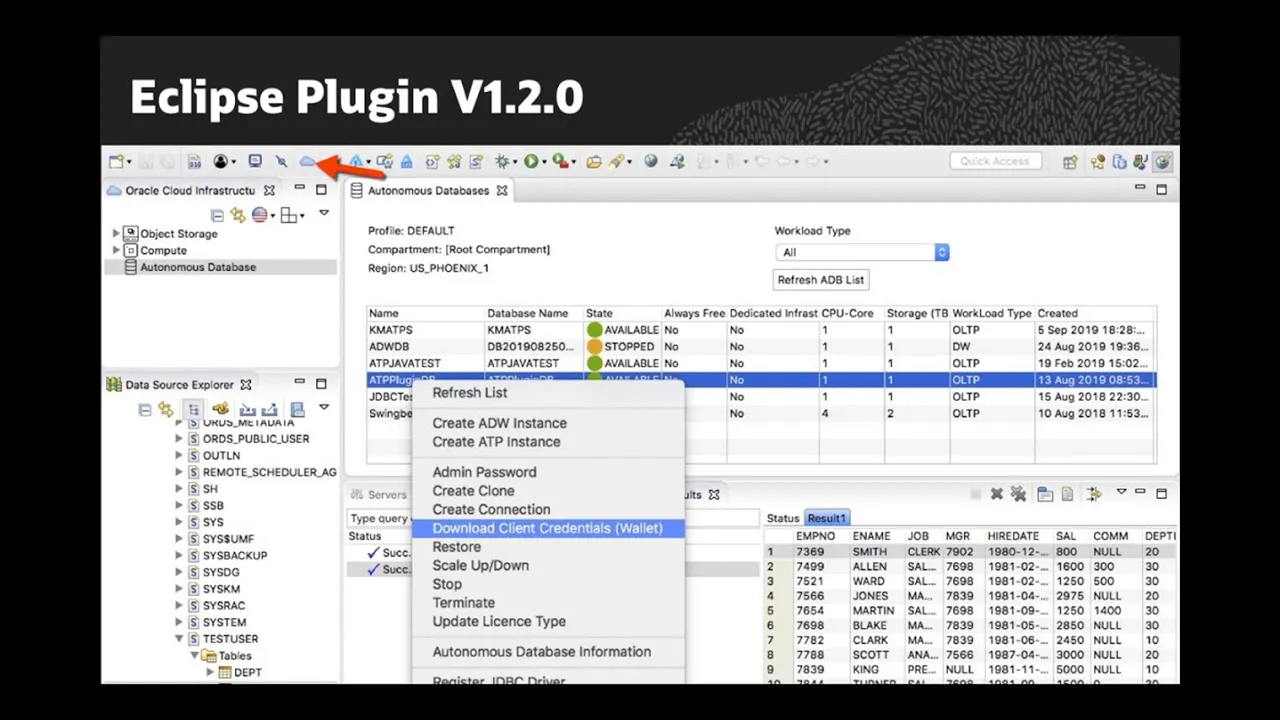The image size is (1280, 720).
Task: Choose Create ADW Instance in the context menu
Action: (x=499, y=423)
